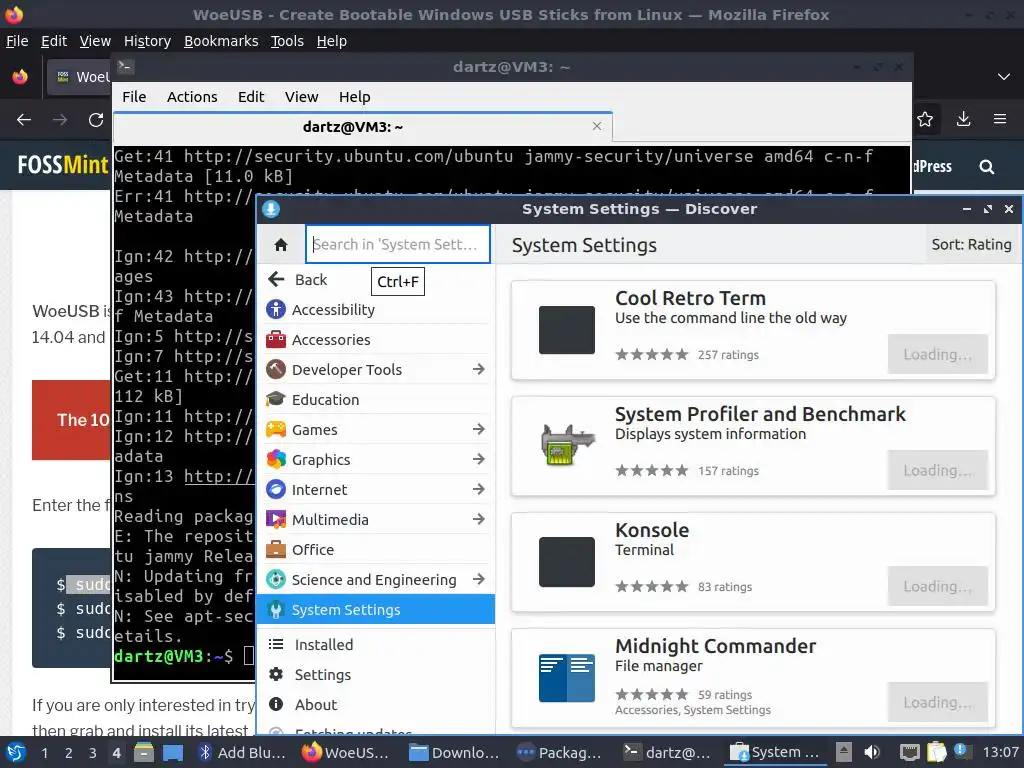Open the Sort: Rating dropdown

(971, 245)
